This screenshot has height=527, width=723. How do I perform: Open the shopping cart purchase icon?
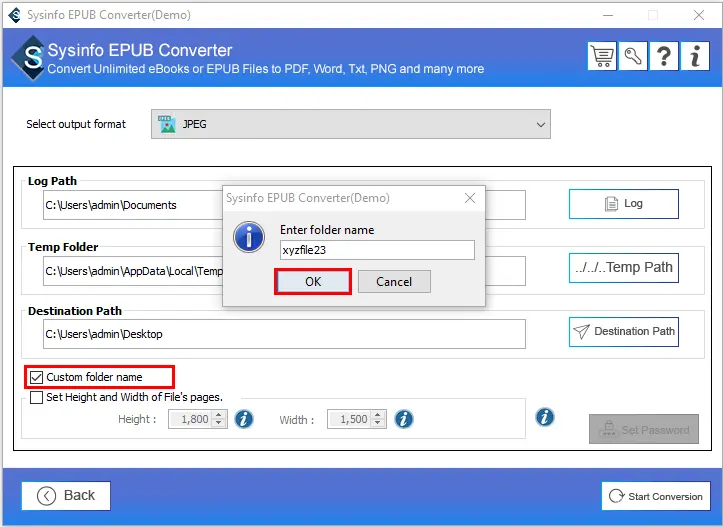coord(602,56)
